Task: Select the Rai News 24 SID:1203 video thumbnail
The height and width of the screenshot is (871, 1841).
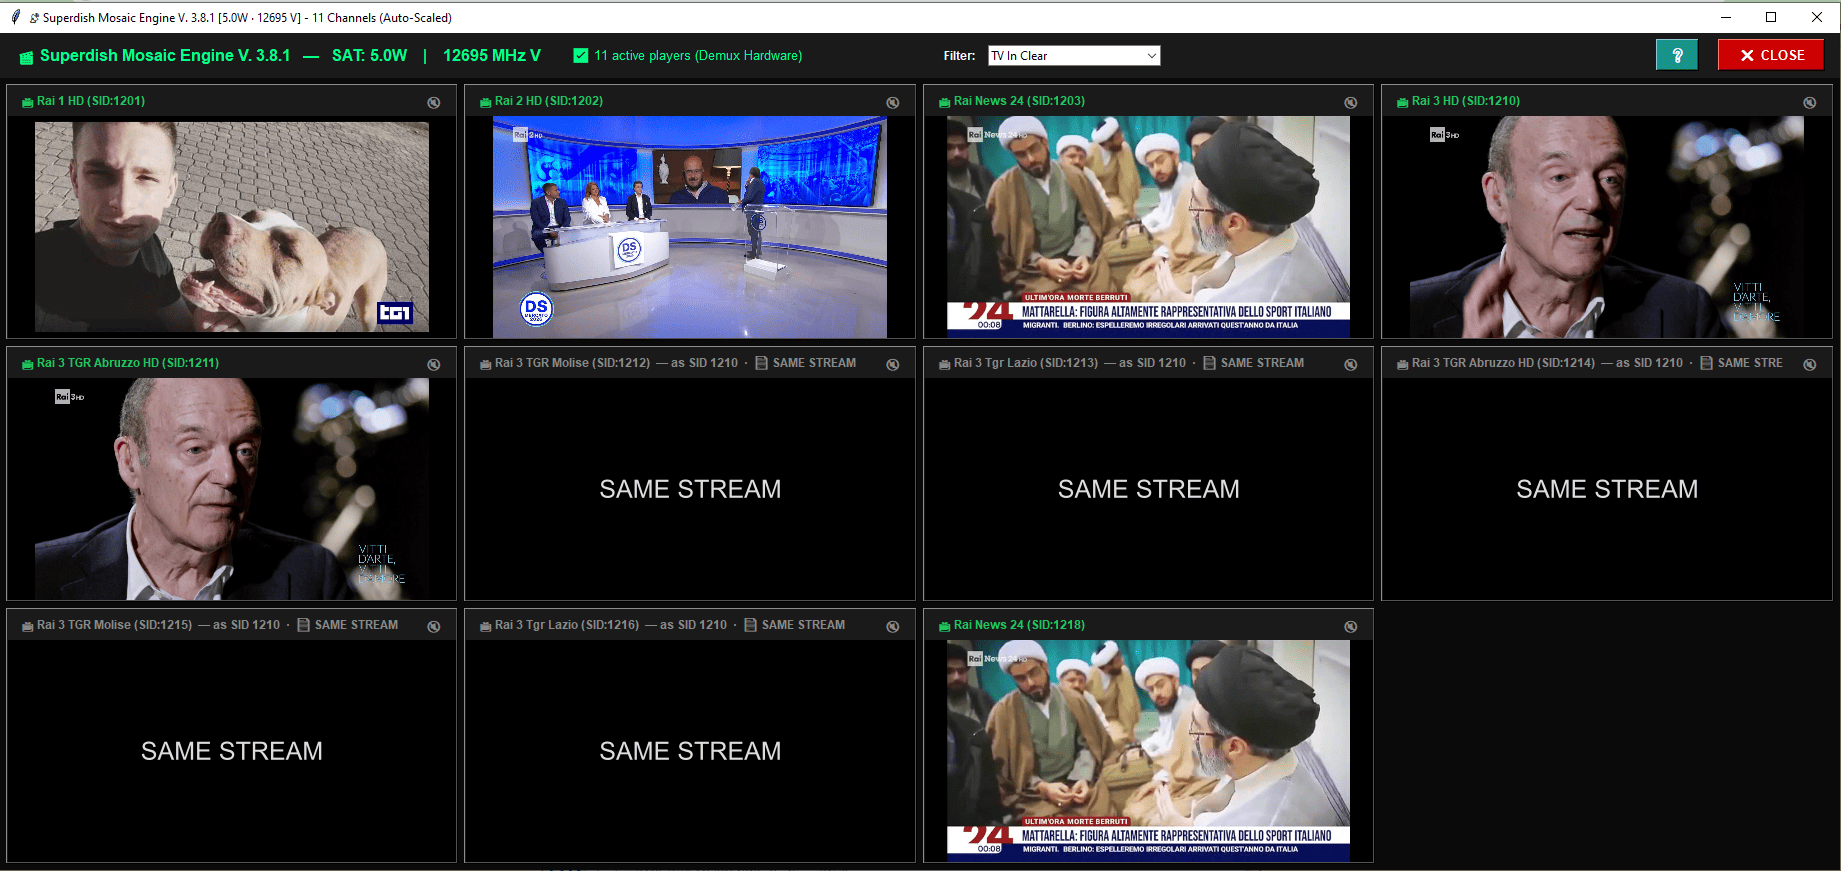Action: [1148, 227]
